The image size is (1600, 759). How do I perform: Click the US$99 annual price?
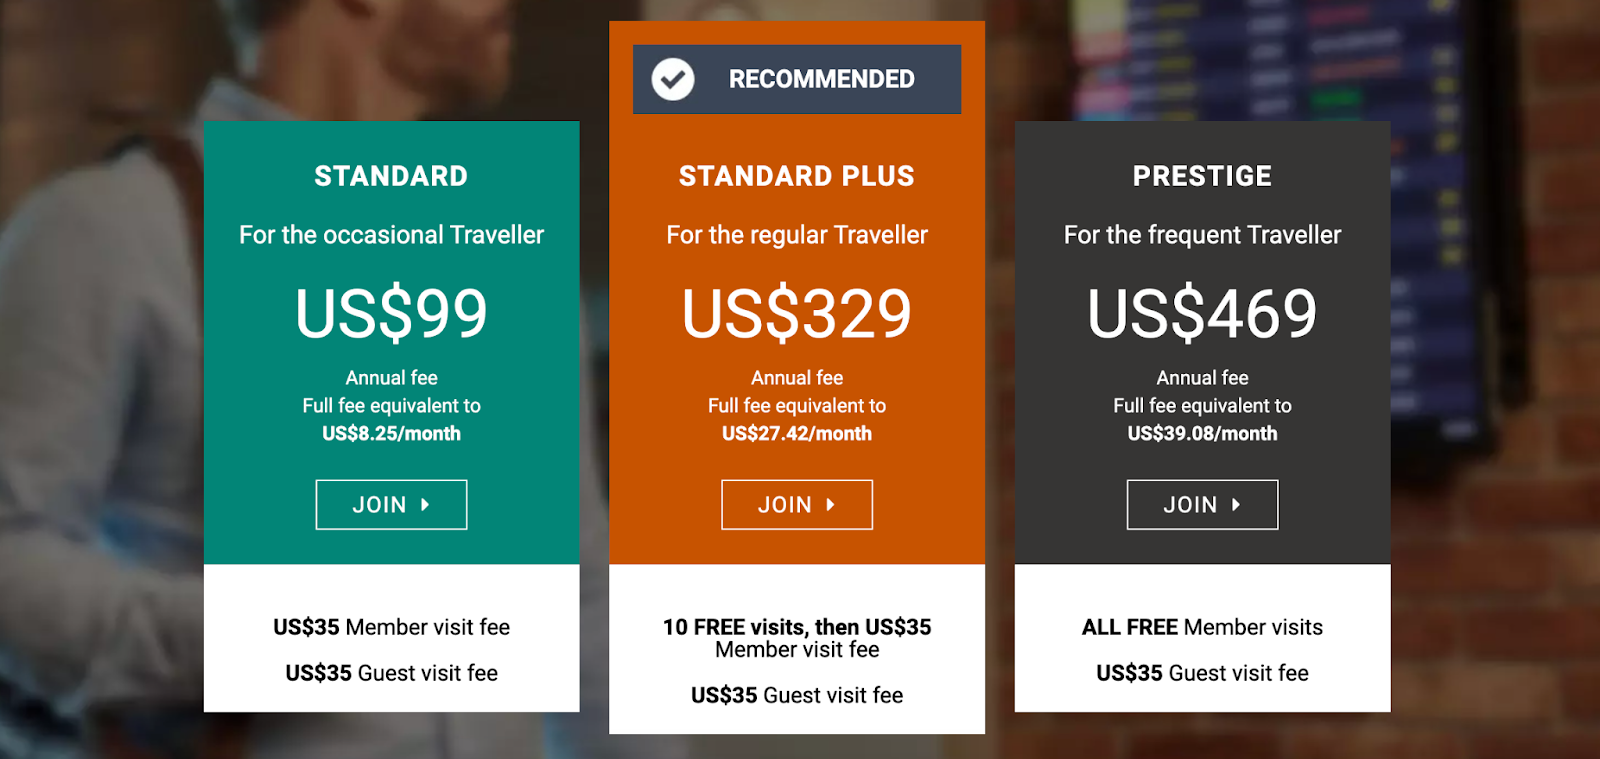[x=391, y=313]
